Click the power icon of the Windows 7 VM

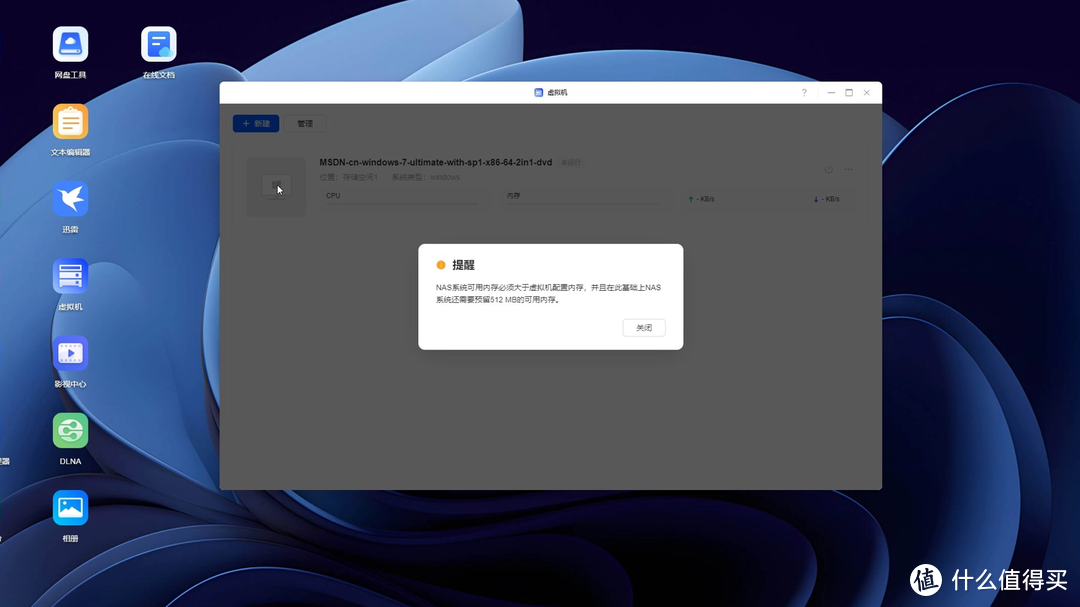point(829,169)
